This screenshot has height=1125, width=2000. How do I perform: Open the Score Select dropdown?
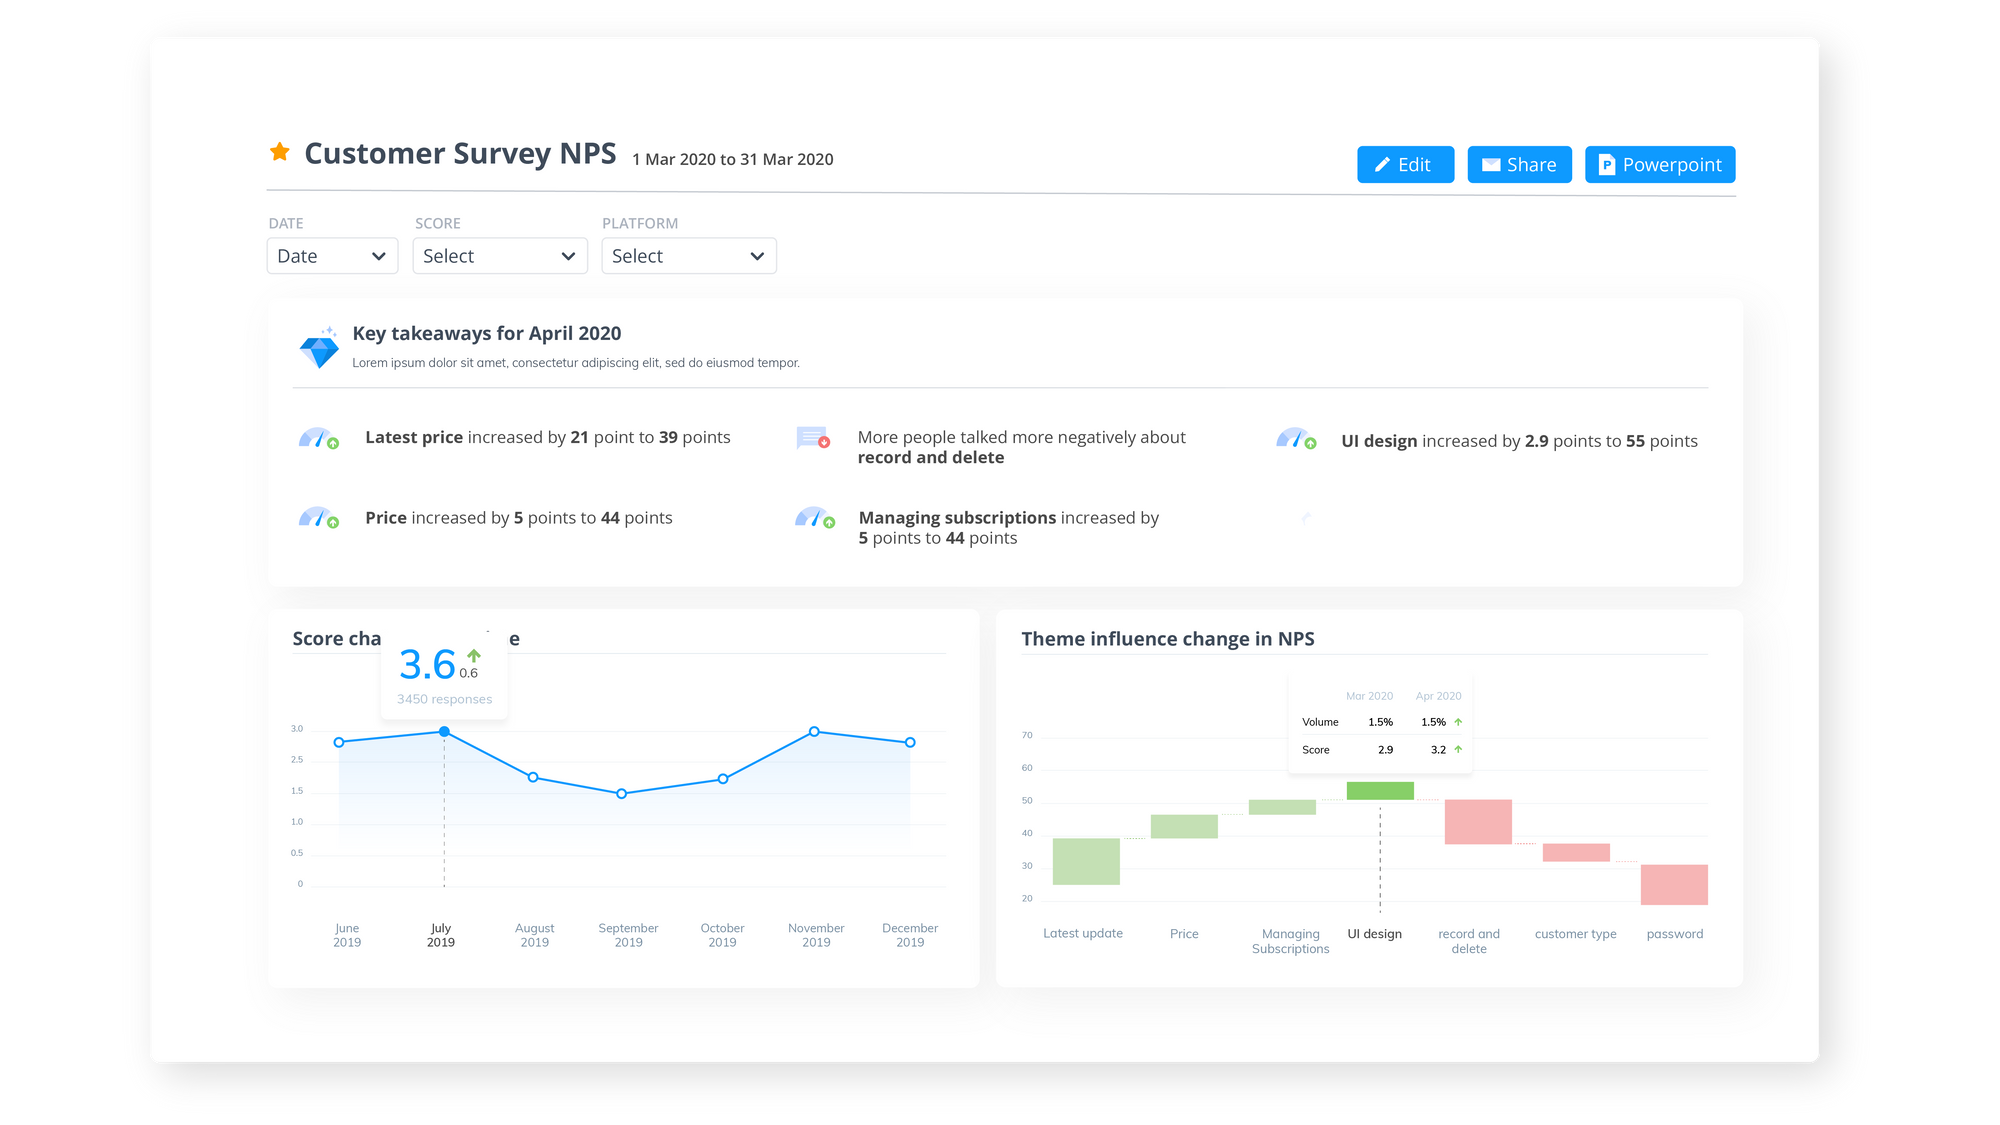pyautogui.click(x=500, y=256)
